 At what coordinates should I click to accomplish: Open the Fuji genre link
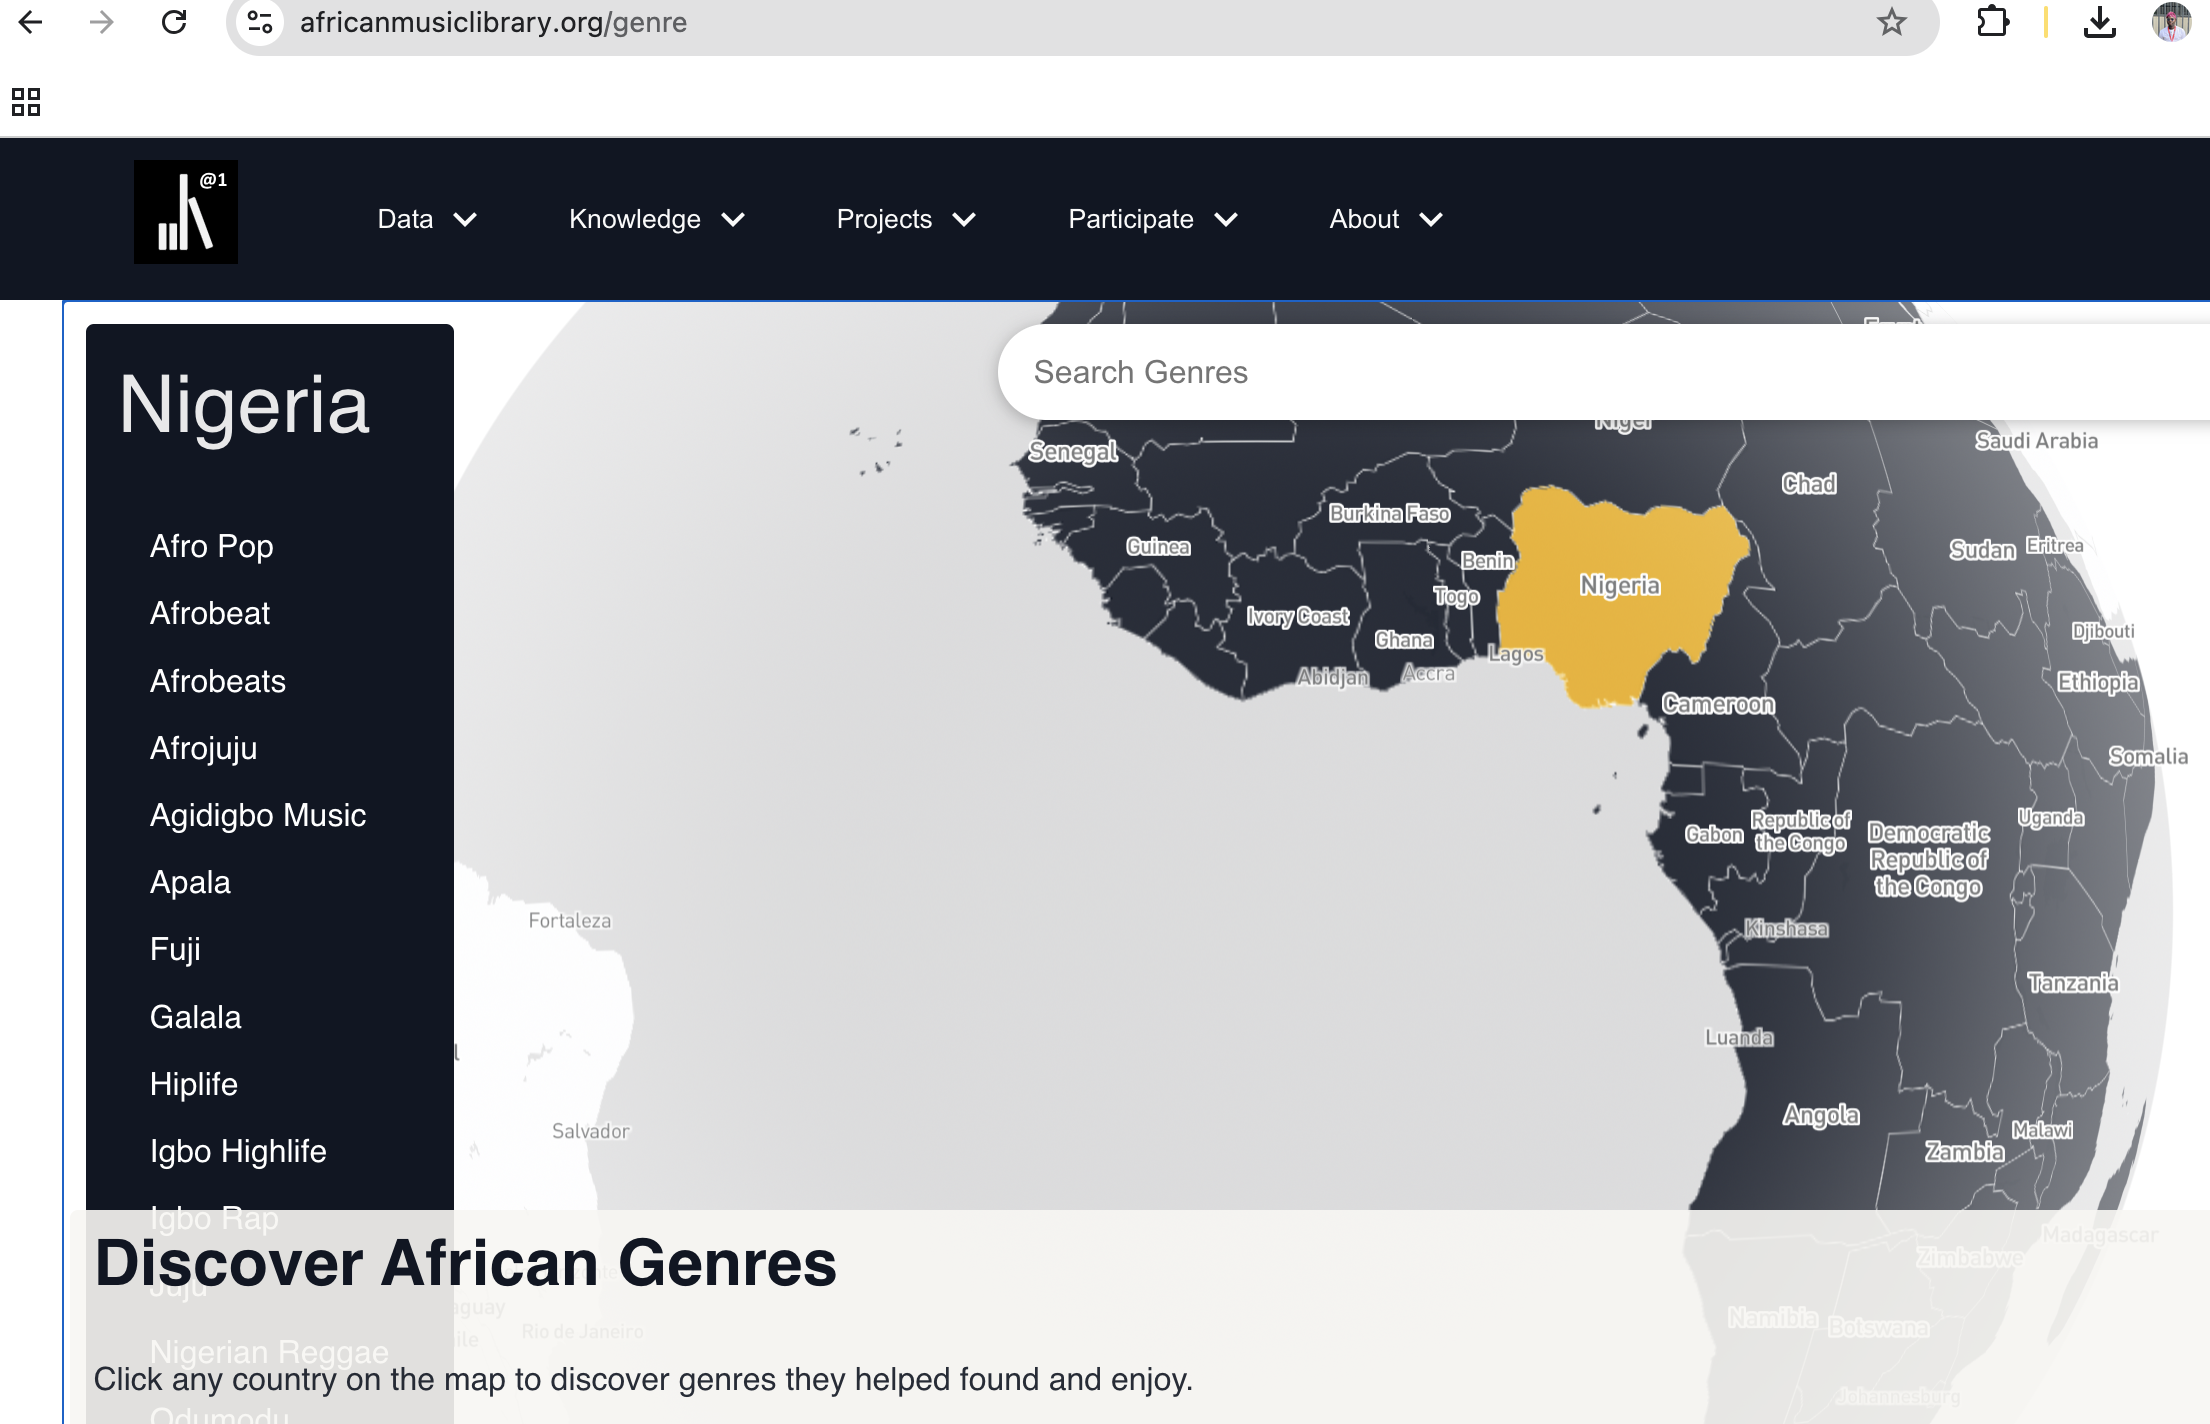coord(175,949)
